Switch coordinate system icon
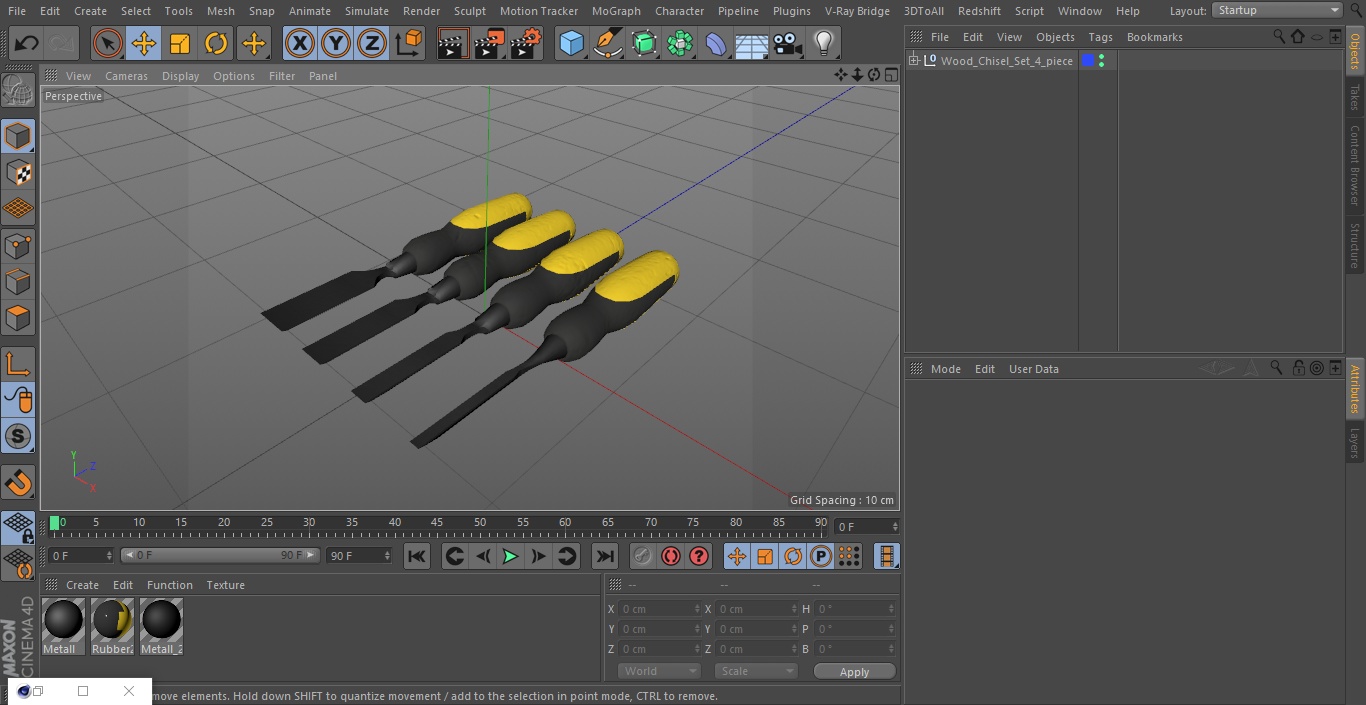The width and height of the screenshot is (1366, 705). (409, 44)
